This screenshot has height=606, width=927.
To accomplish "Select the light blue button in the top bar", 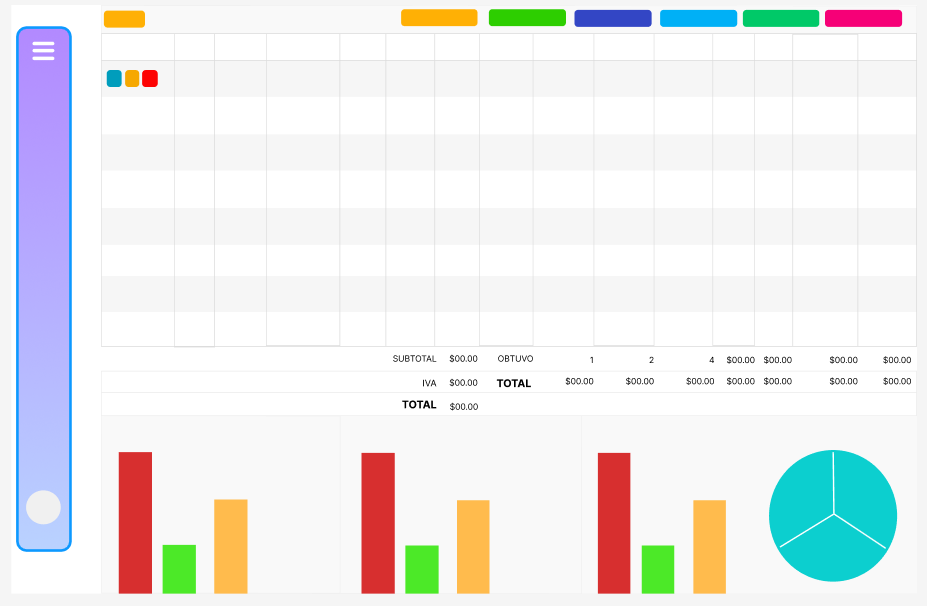I will point(698,18).
